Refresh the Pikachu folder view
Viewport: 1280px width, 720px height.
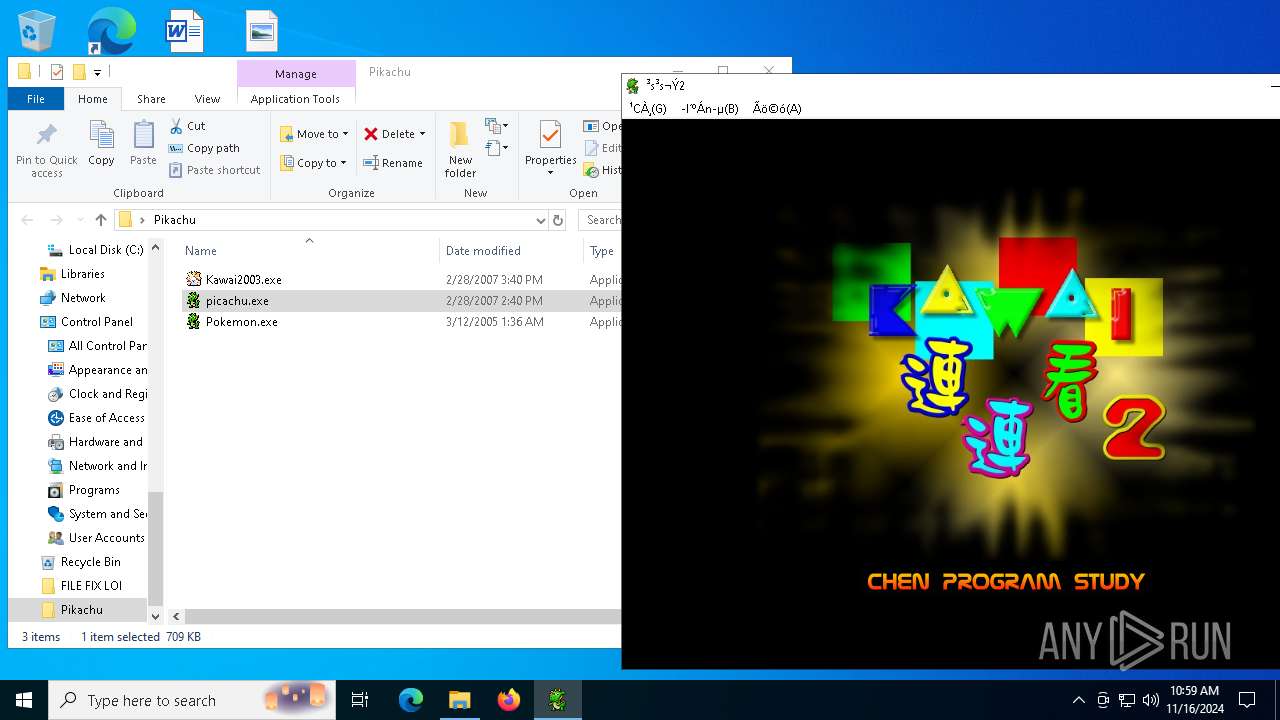click(558, 220)
